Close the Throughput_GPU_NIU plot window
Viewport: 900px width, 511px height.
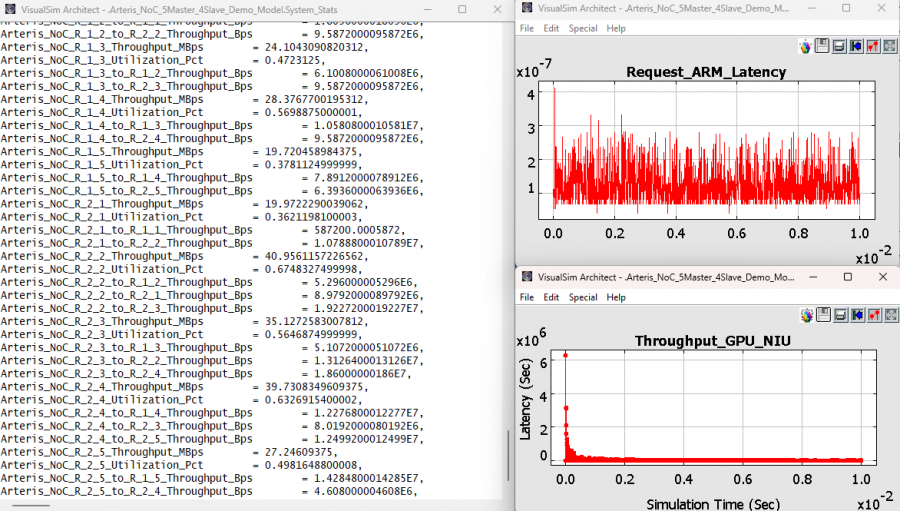click(882, 277)
